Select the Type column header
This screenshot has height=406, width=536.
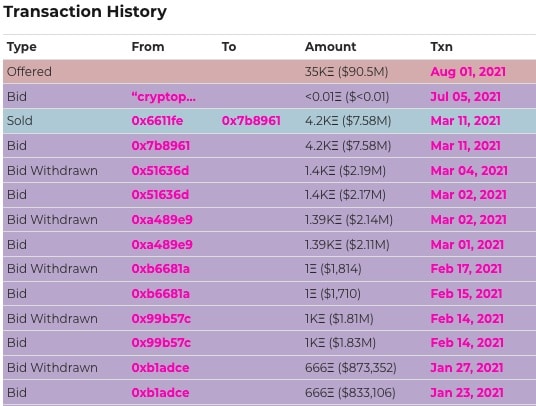[x=22, y=47]
